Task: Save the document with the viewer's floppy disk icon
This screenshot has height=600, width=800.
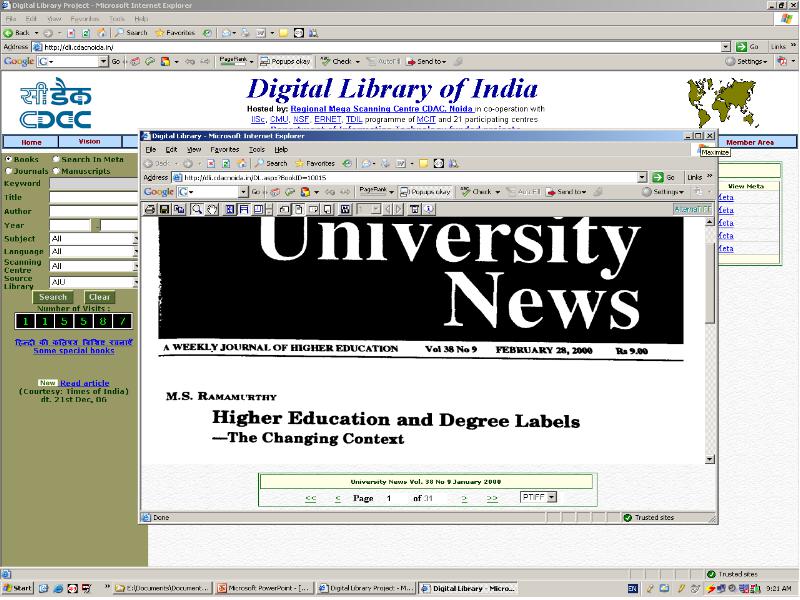Action: click(x=164, y=210)
